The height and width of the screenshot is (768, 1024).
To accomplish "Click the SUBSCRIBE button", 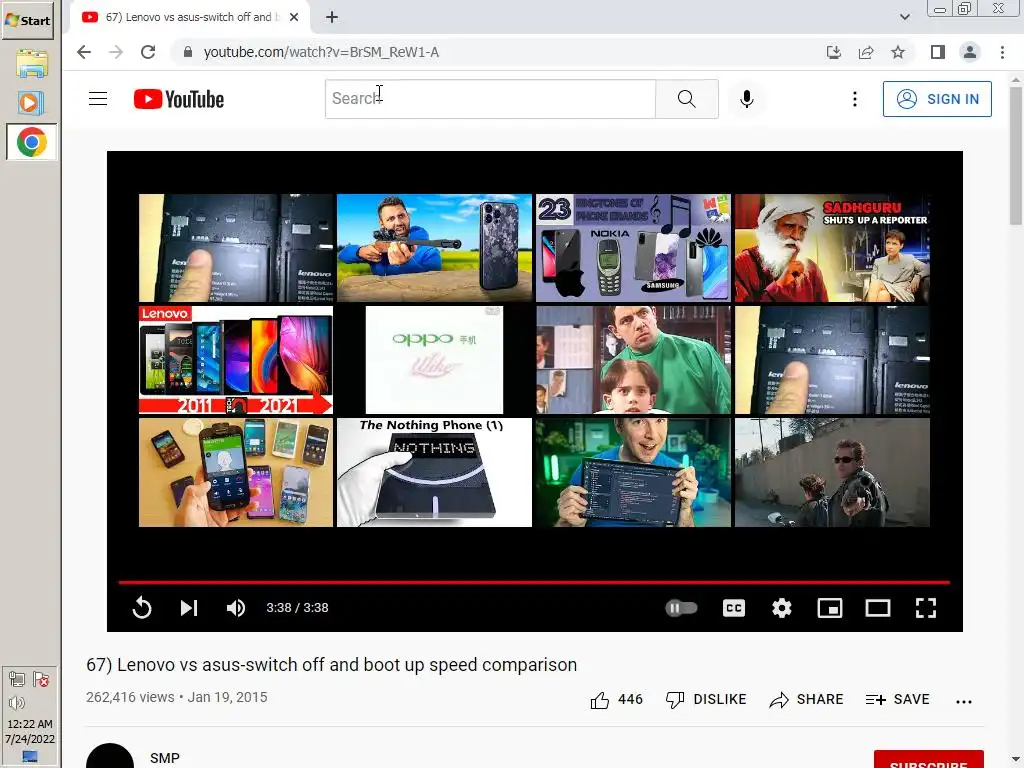I will click(928, 760).
